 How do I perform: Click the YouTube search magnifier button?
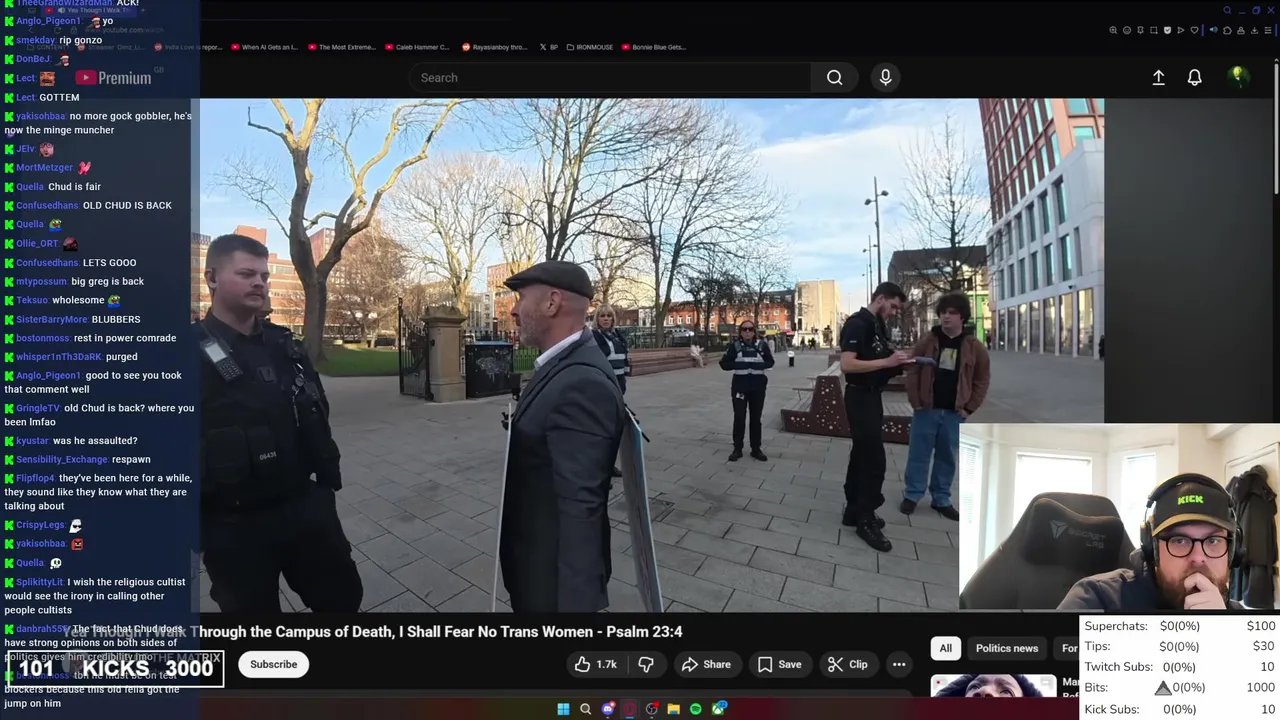[834, 78]
